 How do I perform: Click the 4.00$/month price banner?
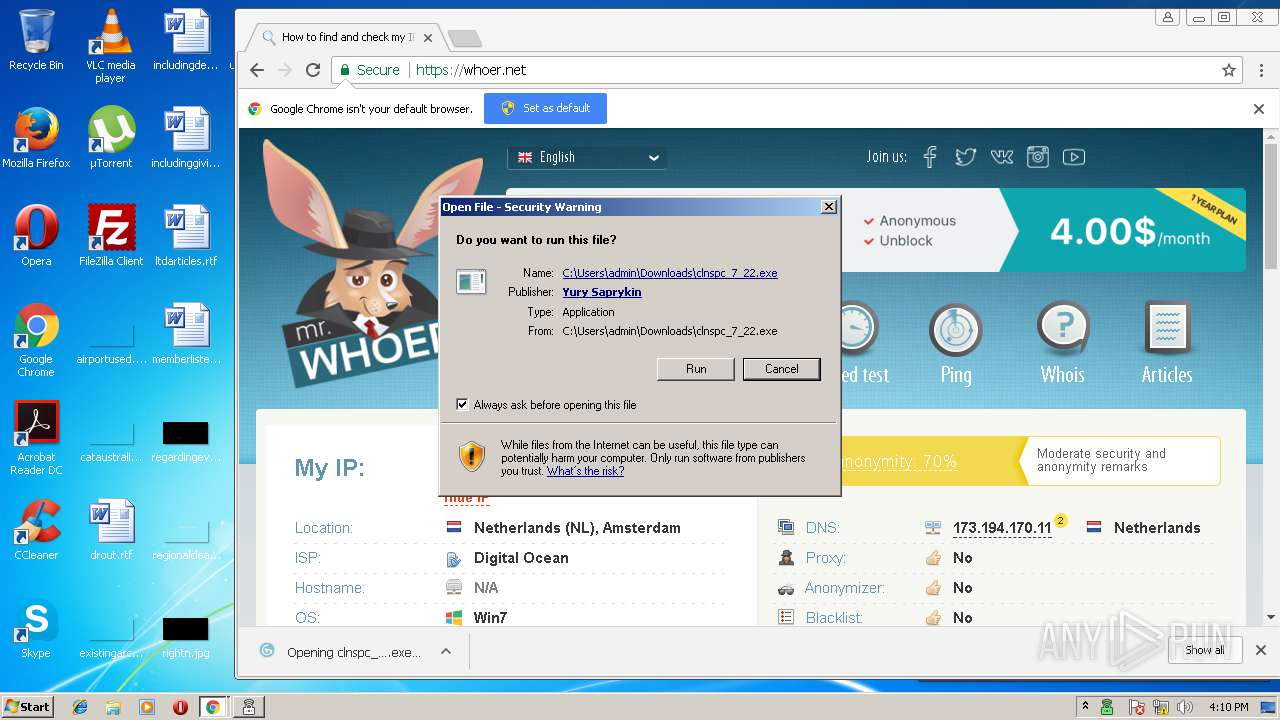click(x=1129, y=231)
